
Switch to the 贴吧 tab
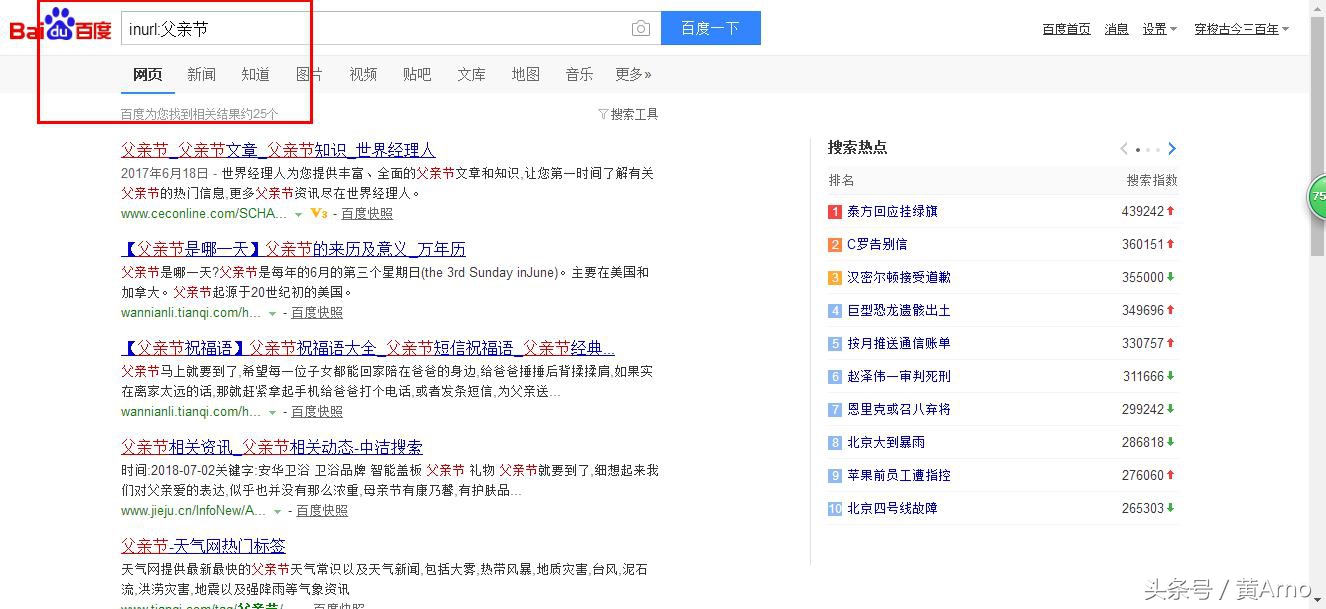[x=417, y=74]
